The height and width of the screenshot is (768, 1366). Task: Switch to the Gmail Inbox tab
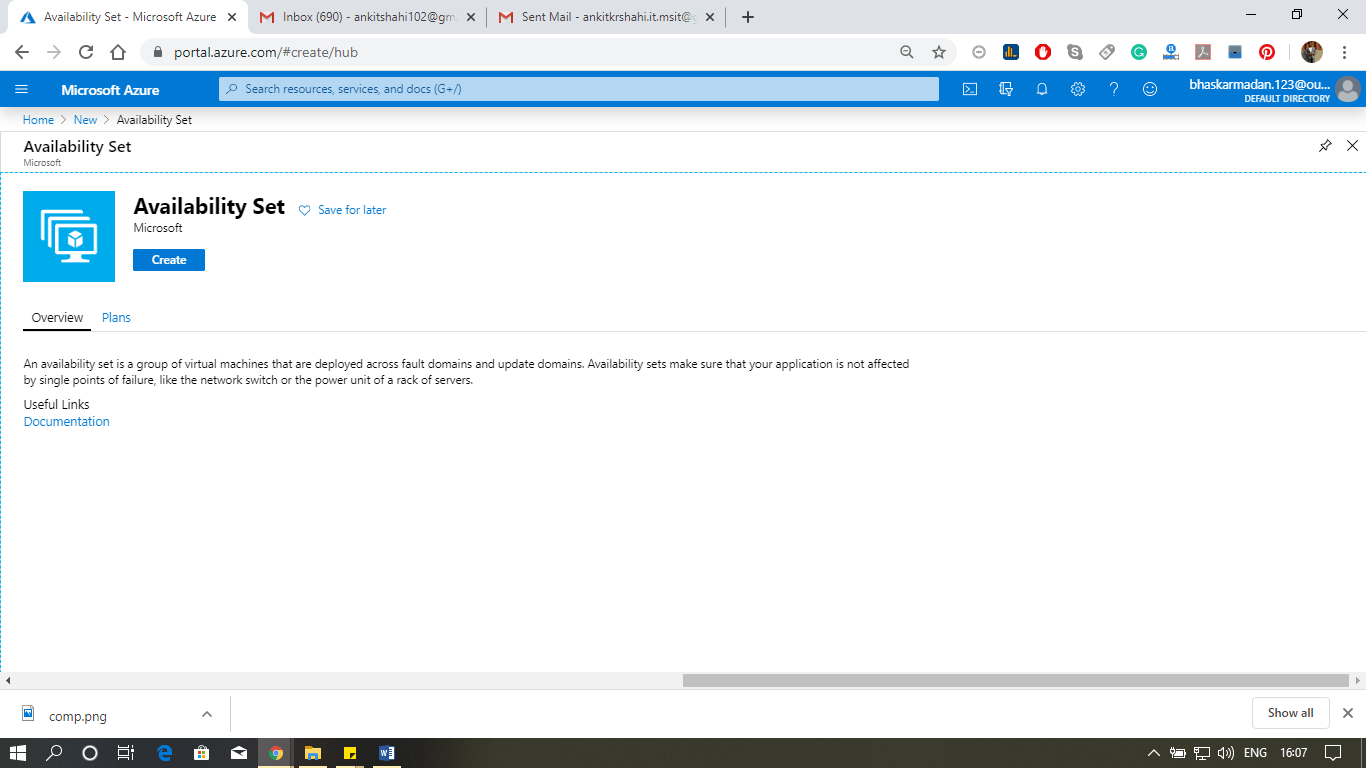coord(367,17)
